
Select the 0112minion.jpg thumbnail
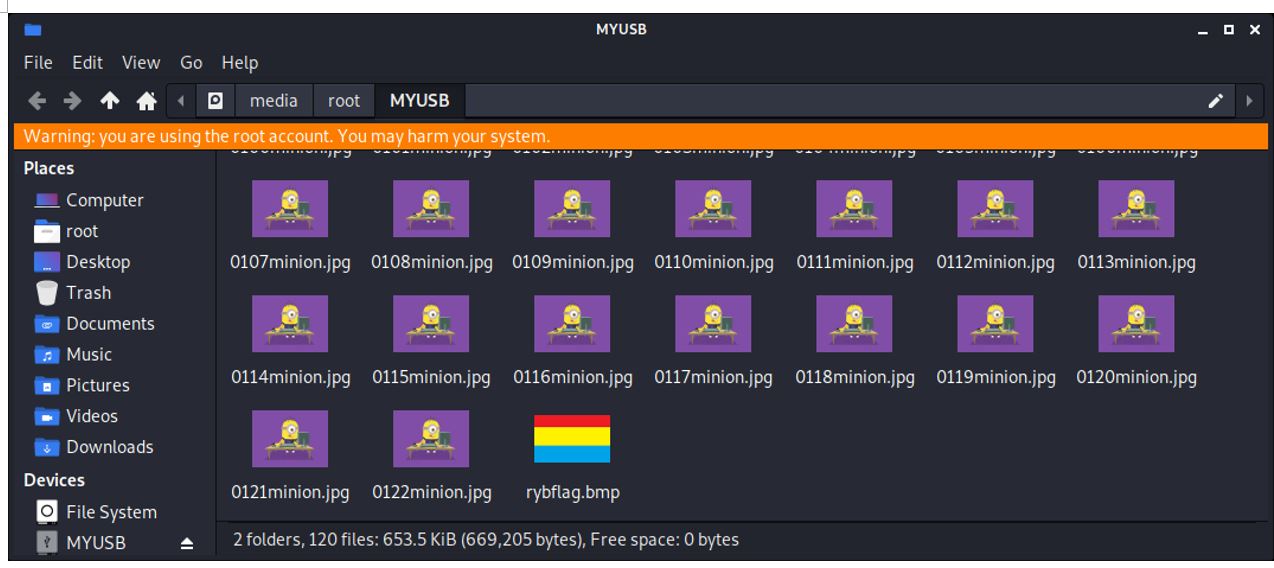point(995,208)
